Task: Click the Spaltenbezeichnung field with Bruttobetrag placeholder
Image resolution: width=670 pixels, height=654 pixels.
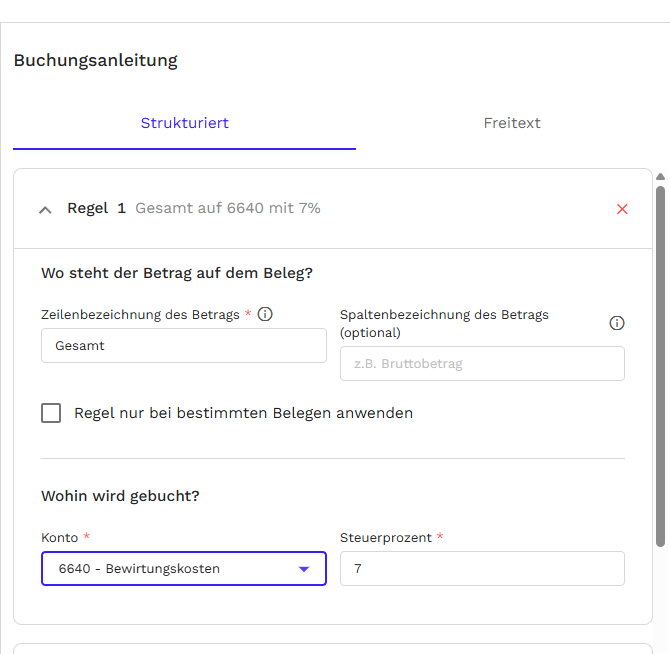Action: 482,364
